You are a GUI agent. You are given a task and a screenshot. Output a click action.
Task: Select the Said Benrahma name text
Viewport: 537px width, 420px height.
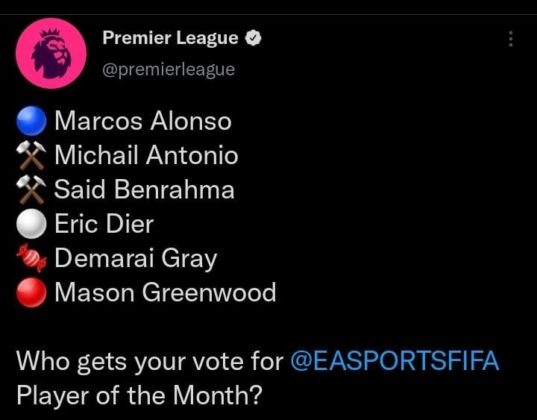point(144,189)
